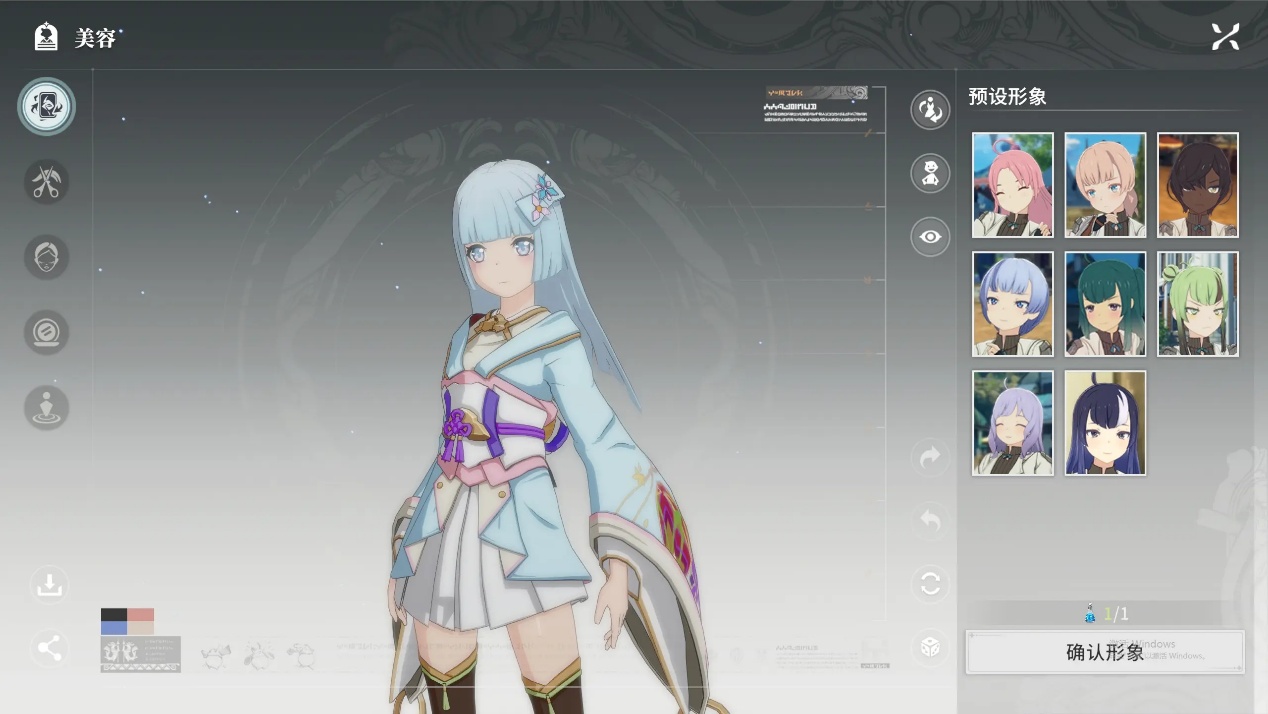Pick the dark-skinned preset character thumbnail

coord(1197,185)
